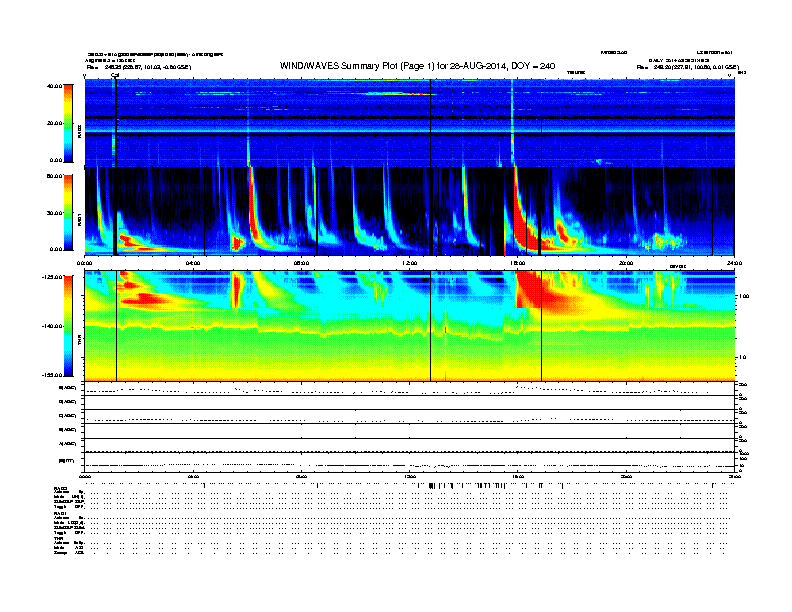The image size is (792, 612).
Task: Click the 30.00 label on RAD1 color scale
Action: pyautogui.click(x=55, y=213)
